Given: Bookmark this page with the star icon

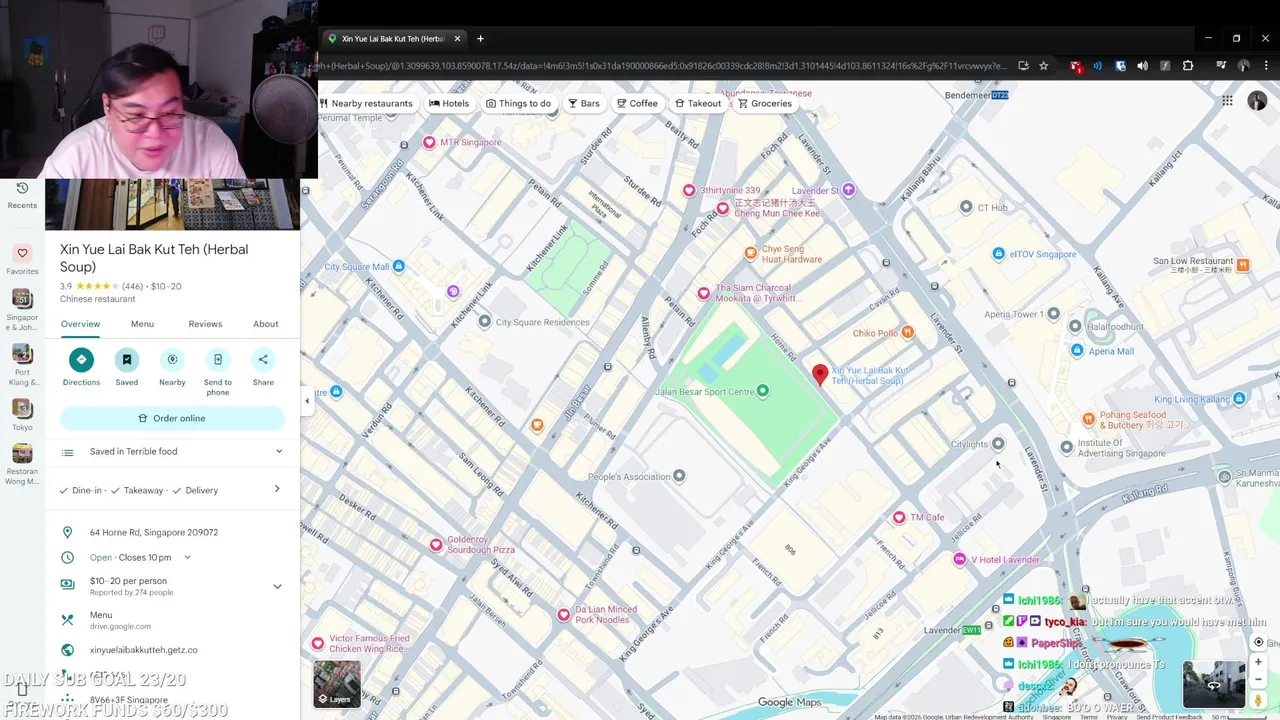Looking at the screenshot, I should click(x=1044, y=66).
